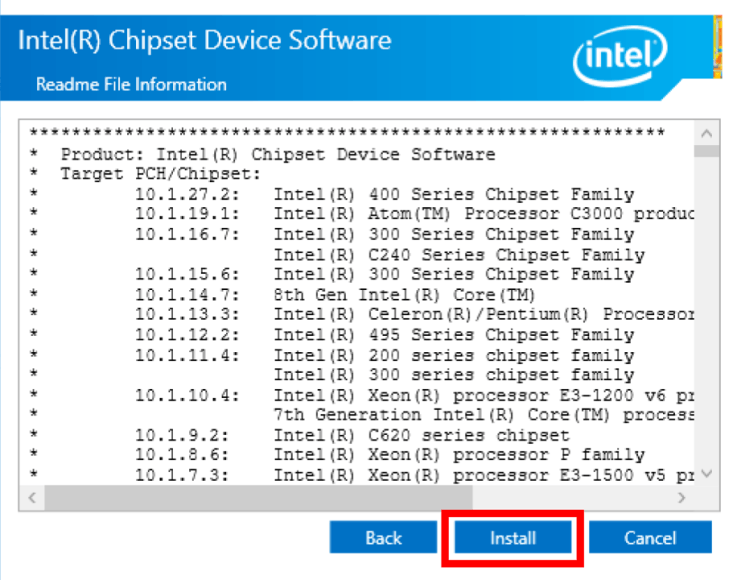
Task: Click the 10.1.7.3 Xeon E3-1500 v5 line
Action: 414,475
